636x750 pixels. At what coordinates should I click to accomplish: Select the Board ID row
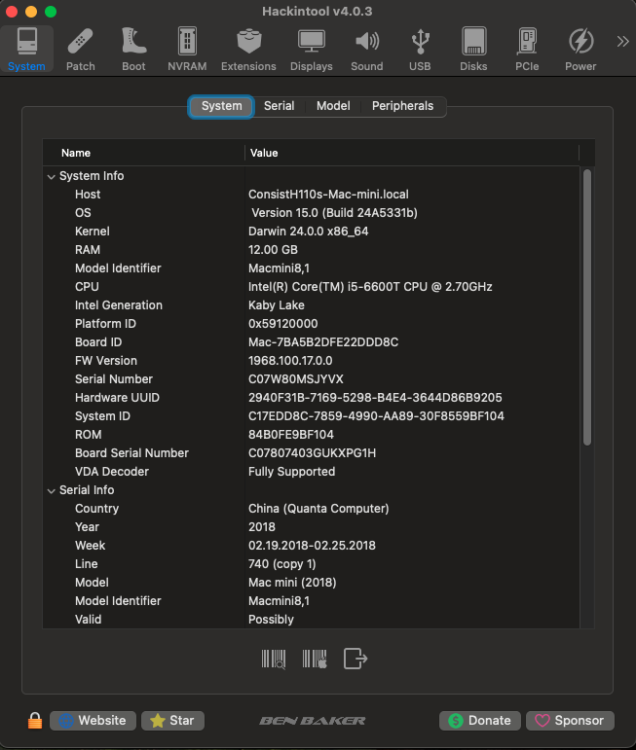coord(311,342)
